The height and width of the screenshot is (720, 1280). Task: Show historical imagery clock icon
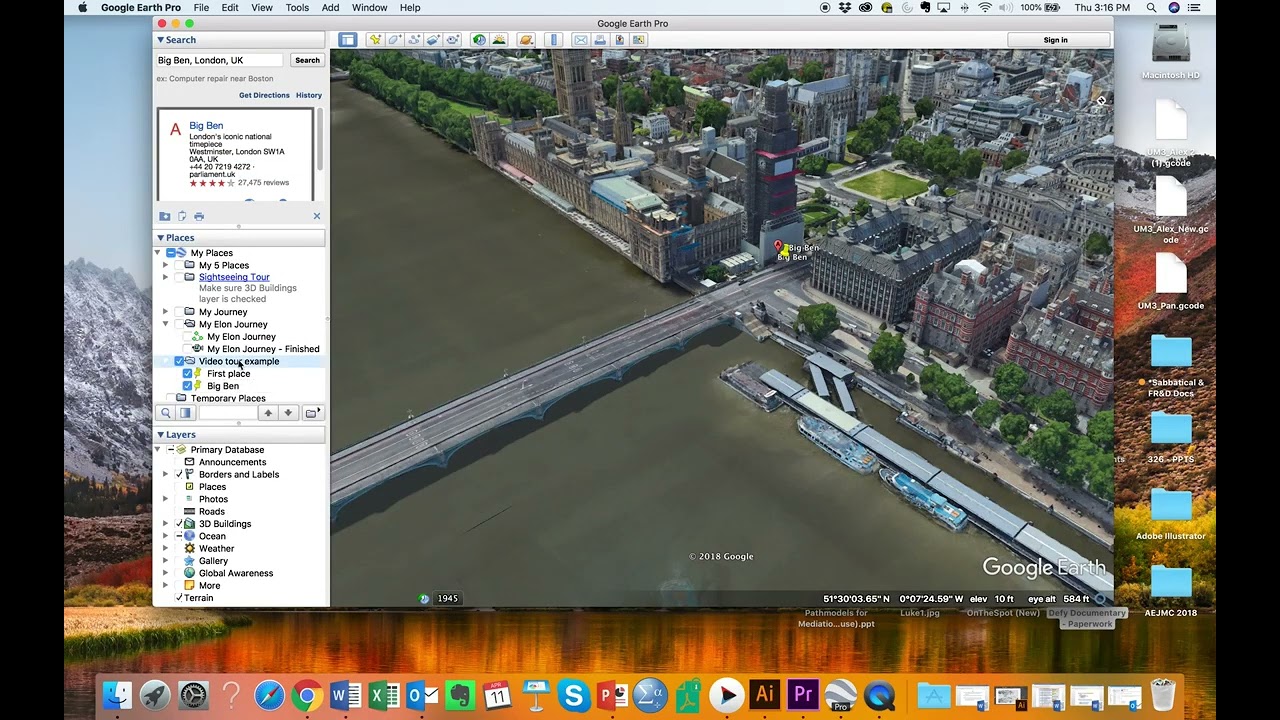click(x=479, y=40)
